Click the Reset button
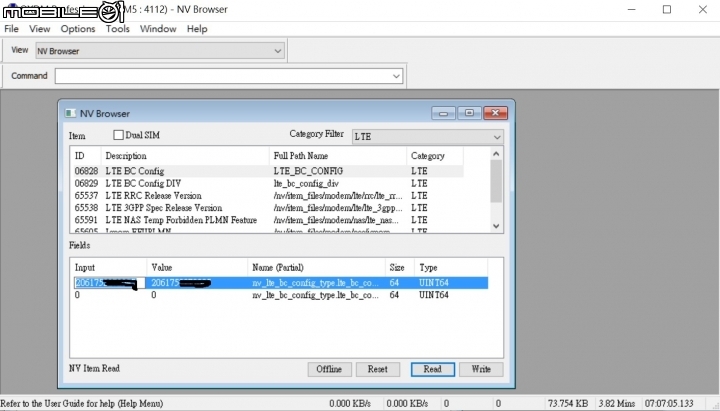The width and height of the screenshot is (720, 411). click(x=377, y=369)
